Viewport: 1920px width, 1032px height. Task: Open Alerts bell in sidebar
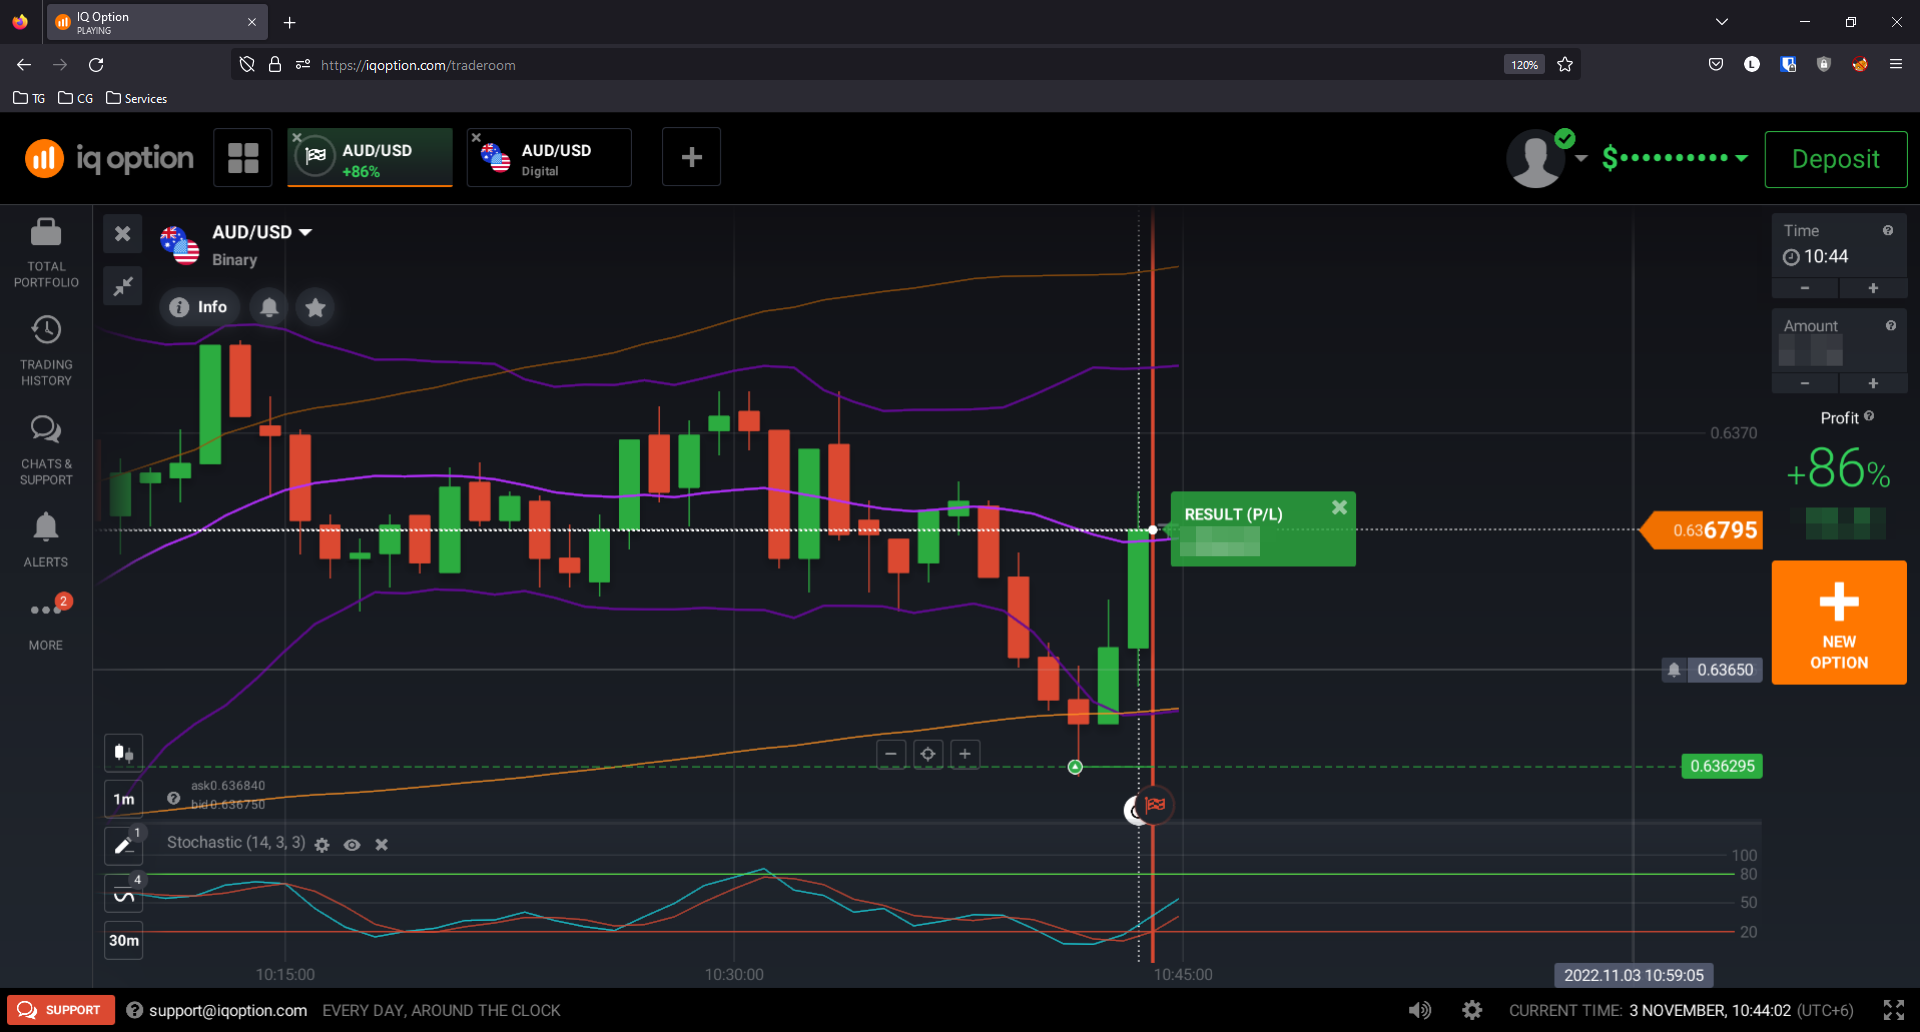click(x=46, y=540)
